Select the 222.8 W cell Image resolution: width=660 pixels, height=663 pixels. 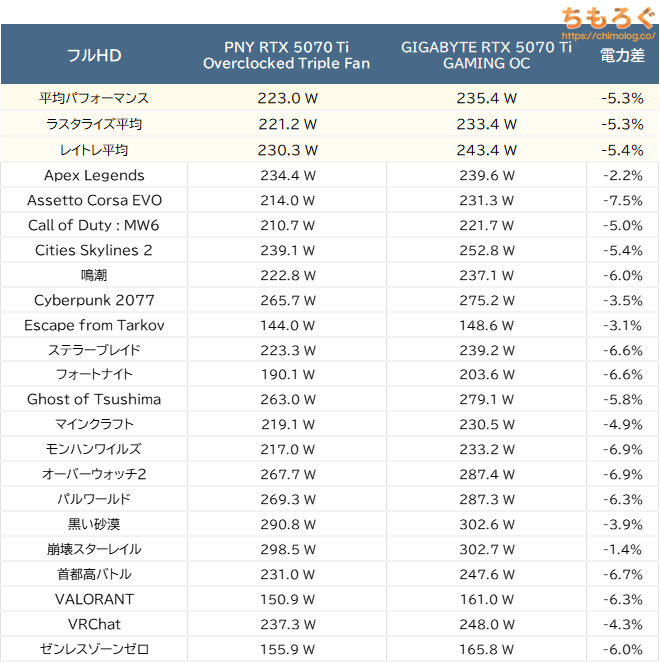(288, 275)
